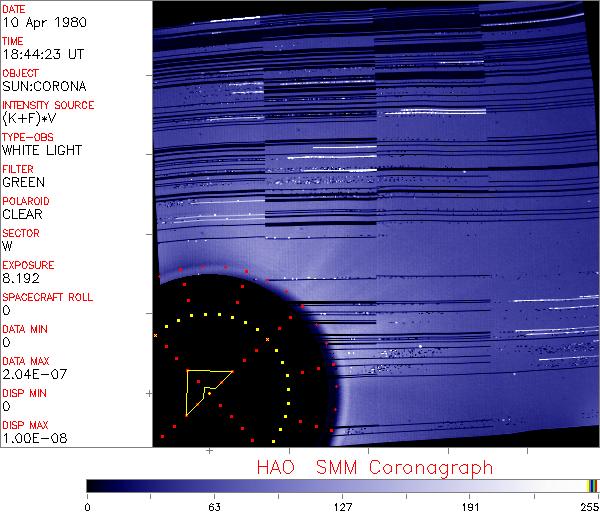
Task: Click the GREEN filter value
Action: 24,182
